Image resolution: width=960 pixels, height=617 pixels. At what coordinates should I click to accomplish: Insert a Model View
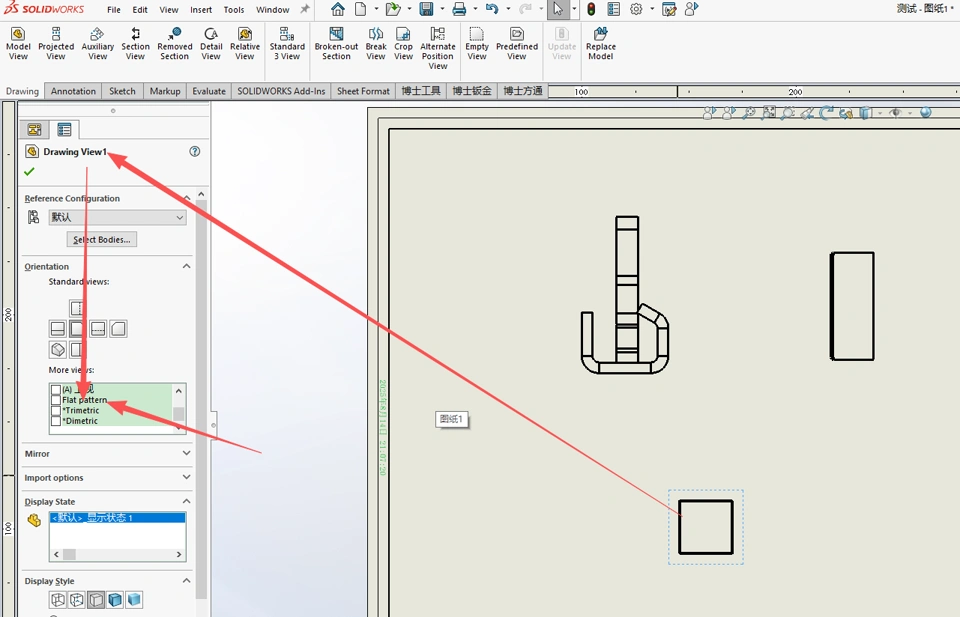[x=18, y=43]
